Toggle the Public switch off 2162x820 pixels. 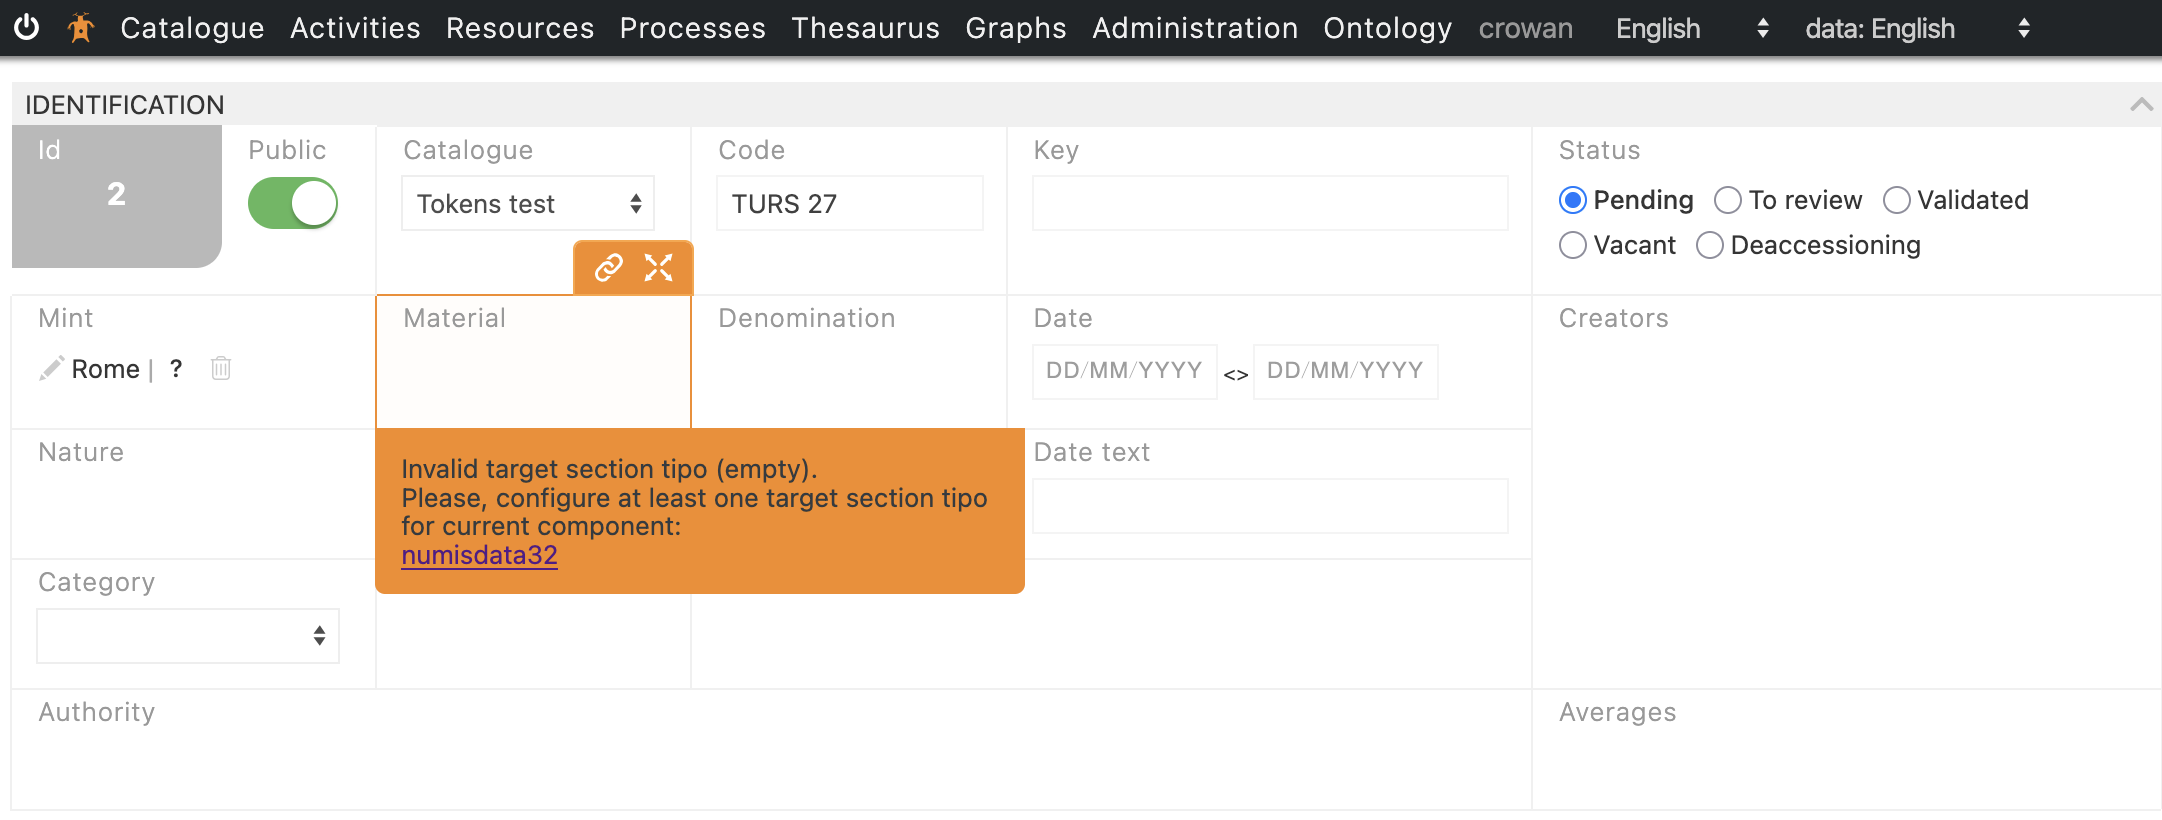point(293,203)
